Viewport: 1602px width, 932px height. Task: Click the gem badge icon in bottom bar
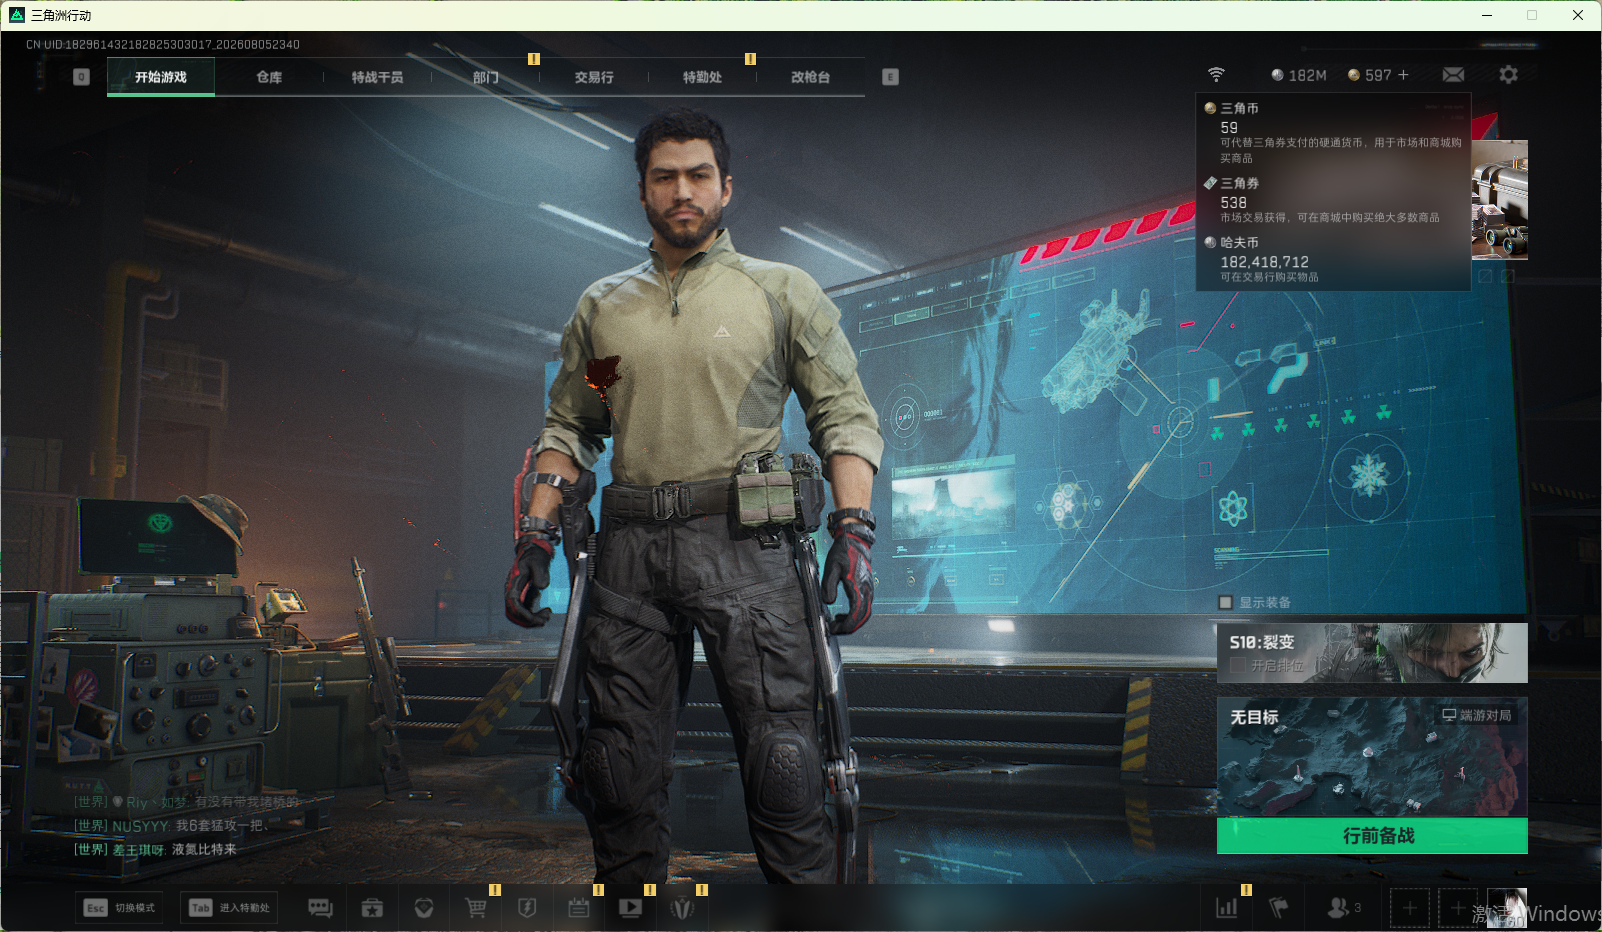coord(424,908)
